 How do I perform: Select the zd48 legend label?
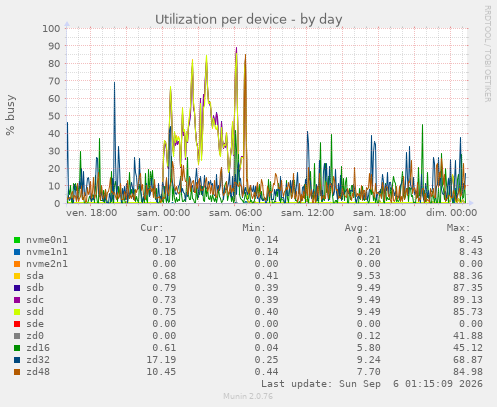point(38,372)
